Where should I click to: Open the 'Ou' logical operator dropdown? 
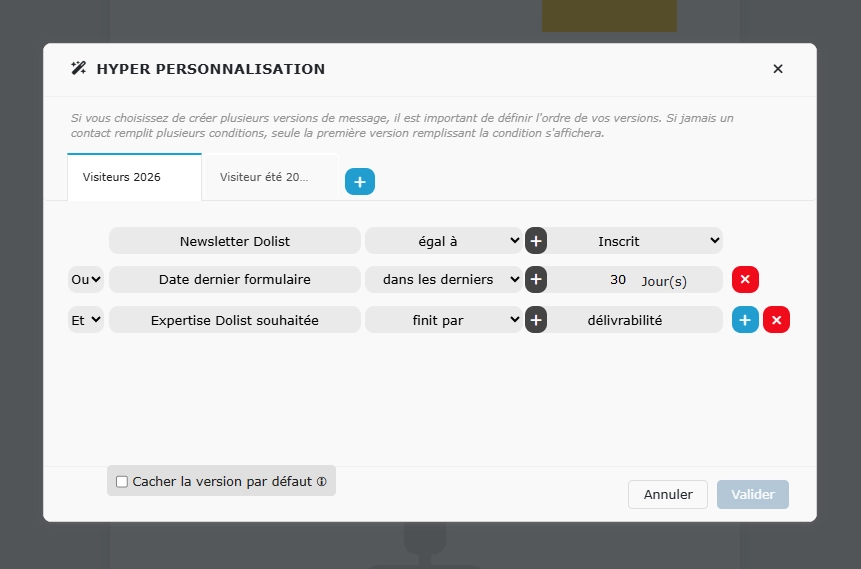tap(86, 279)
